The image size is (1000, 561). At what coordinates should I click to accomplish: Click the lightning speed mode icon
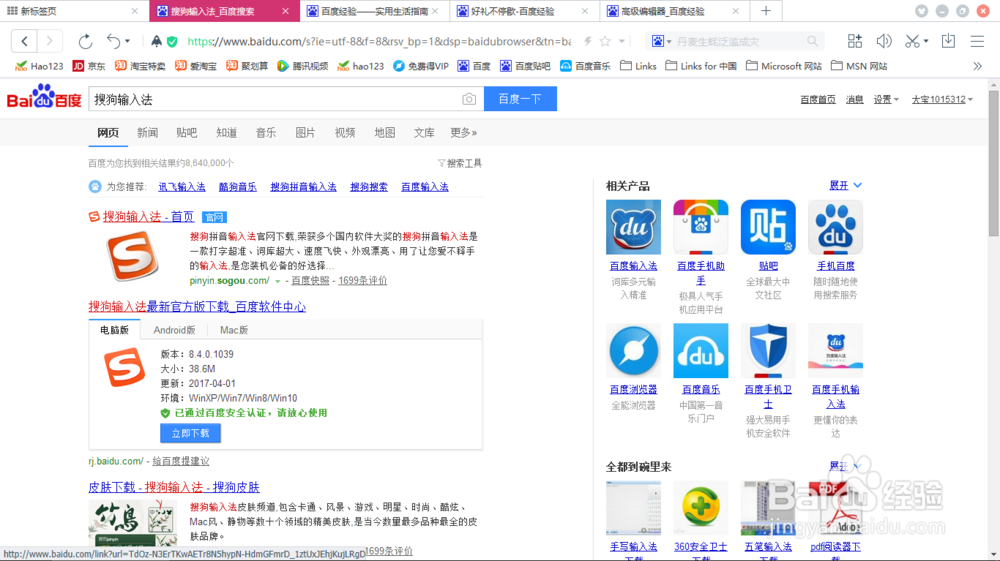587,41
